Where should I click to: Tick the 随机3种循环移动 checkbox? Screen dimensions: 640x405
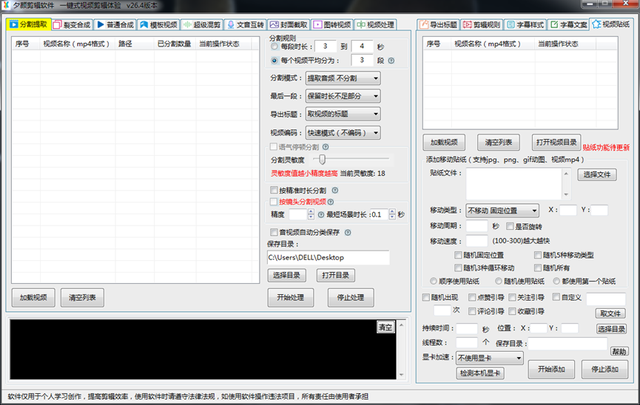pos(458,268)
